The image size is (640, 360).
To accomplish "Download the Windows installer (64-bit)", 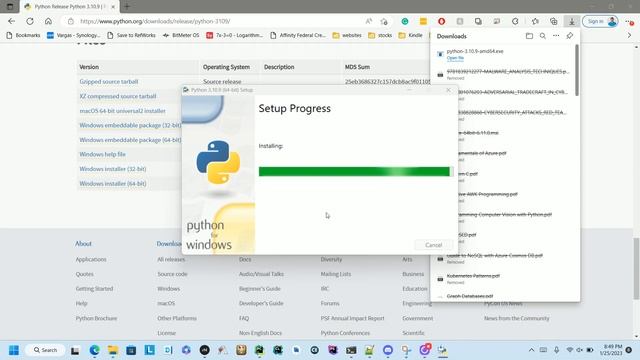I will (x=113, y=184).
